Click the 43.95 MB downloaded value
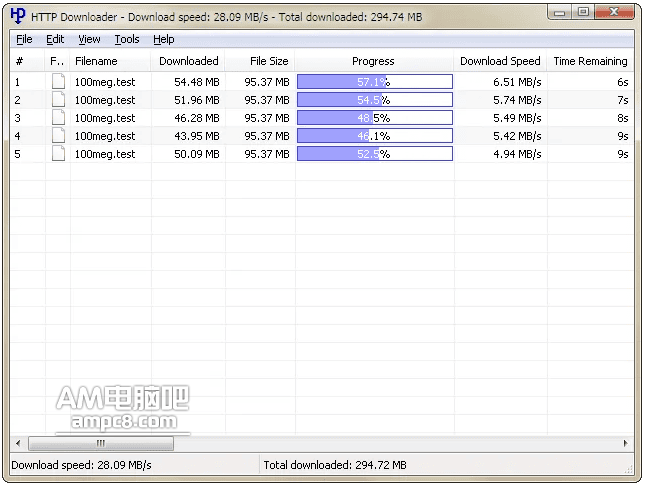This screenshot has width=645, height=486. click(197, 136)
